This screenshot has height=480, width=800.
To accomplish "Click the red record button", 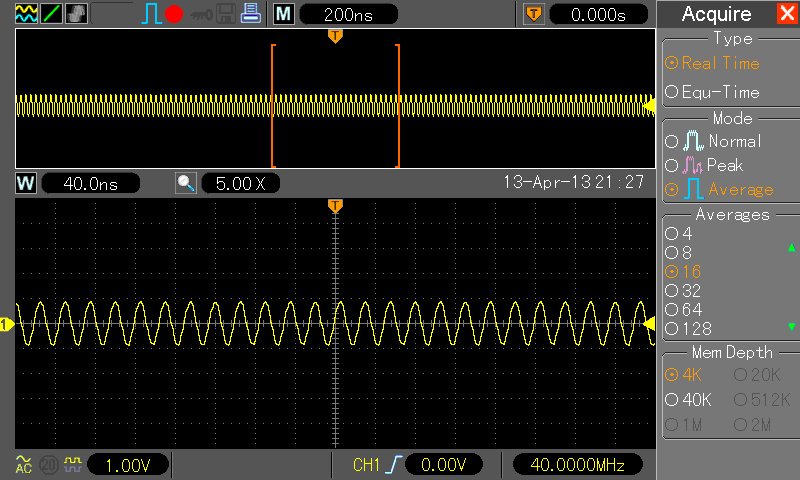I will click(174, 14).
